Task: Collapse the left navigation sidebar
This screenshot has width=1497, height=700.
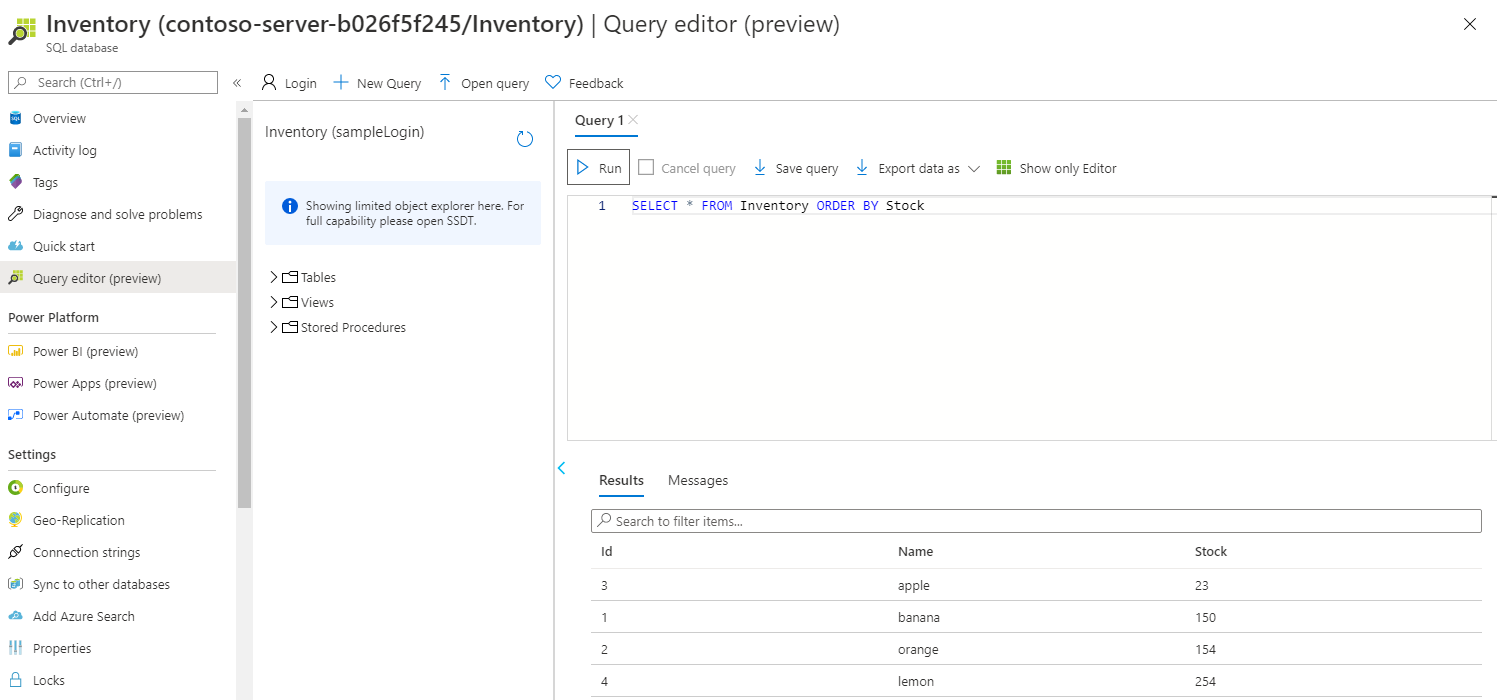Action: 237,83
